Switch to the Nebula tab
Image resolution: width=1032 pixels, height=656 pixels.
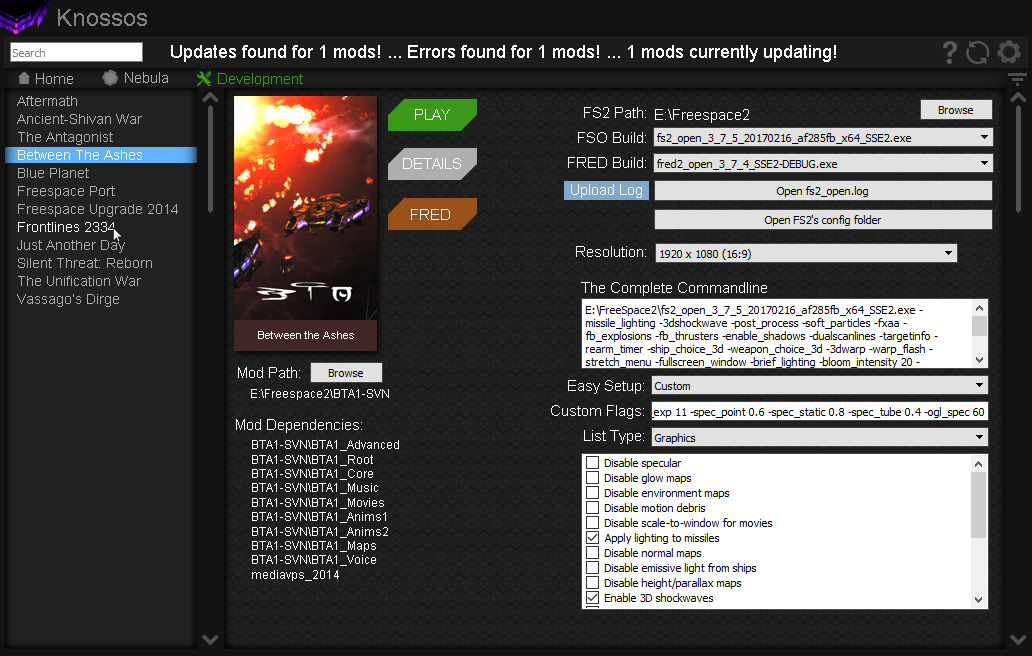click(136, 78)
